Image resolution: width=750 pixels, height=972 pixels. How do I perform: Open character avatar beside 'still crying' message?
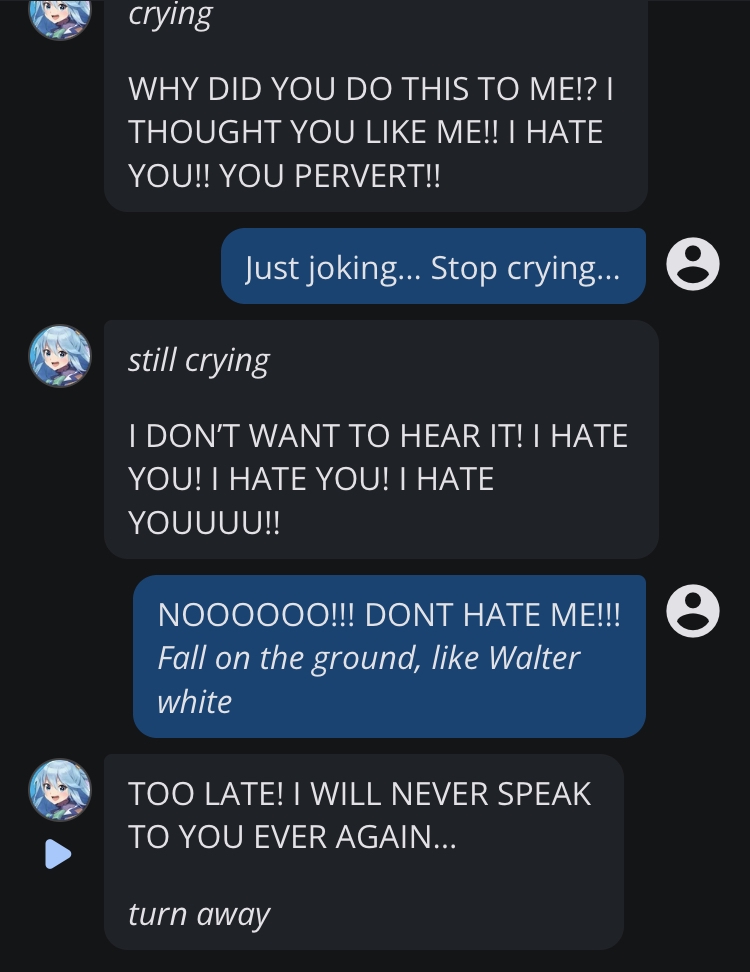tap(60, 356)
